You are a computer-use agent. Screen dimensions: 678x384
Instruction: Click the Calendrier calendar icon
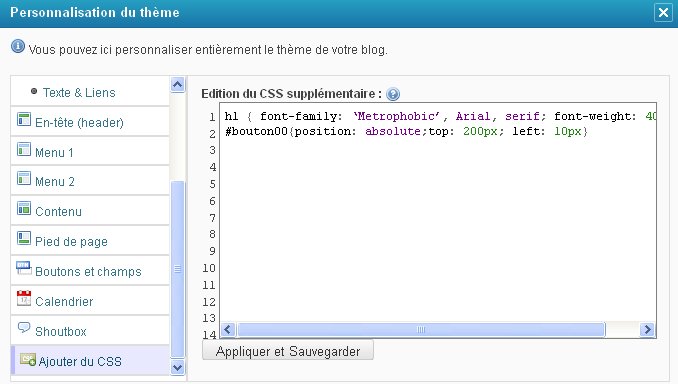coord(24,298)
